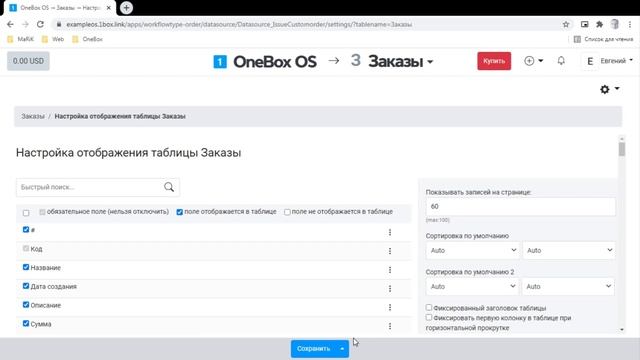Open notifications bell icon
The width and height of the screenshot is (640, 360).
pyautogui.click(x=561, y=61)
